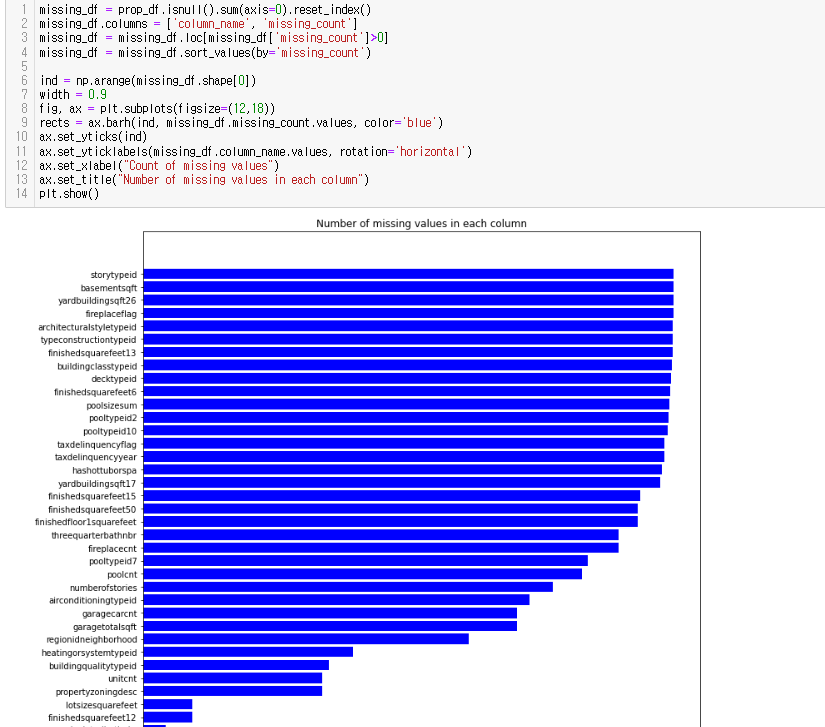Click the 'finishedsquarefeet50' axis label
The height and width of the screenshot is (727, 825).
click(x=92, y=510)
